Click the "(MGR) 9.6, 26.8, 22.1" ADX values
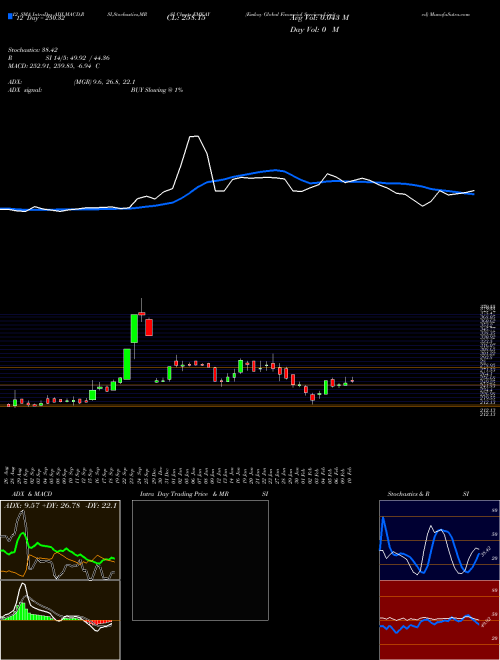 click(x=104, y=82)
